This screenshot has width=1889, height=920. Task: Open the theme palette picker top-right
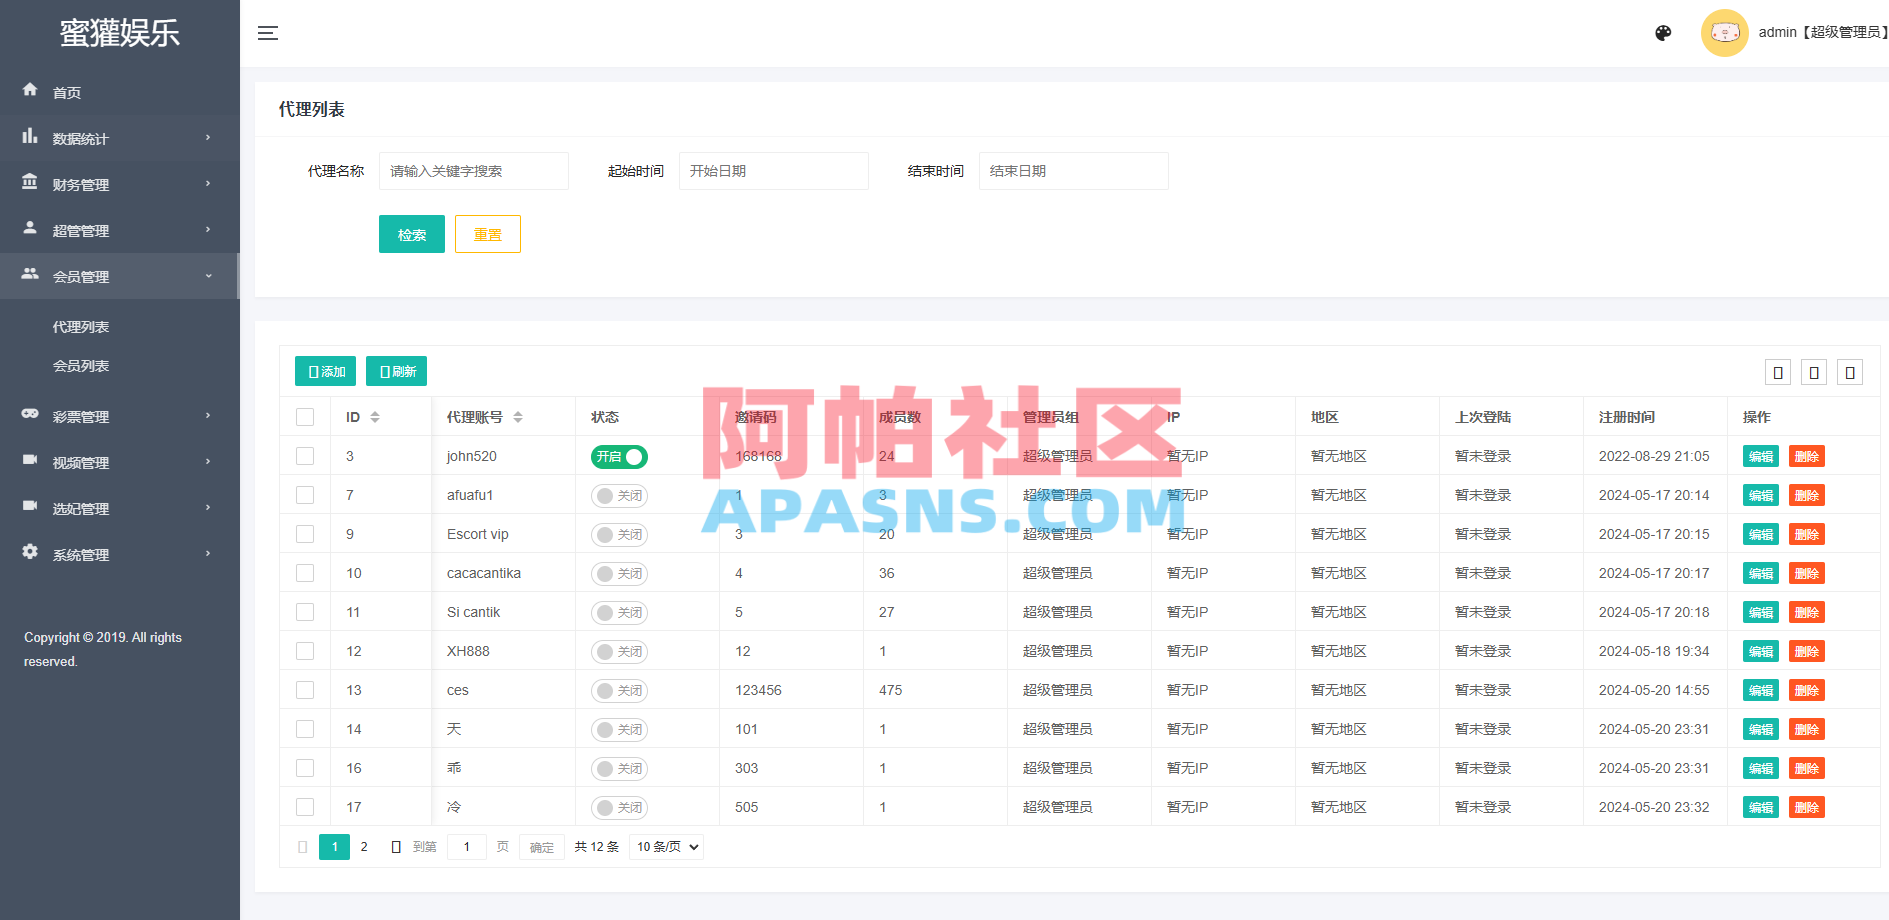1662,32
